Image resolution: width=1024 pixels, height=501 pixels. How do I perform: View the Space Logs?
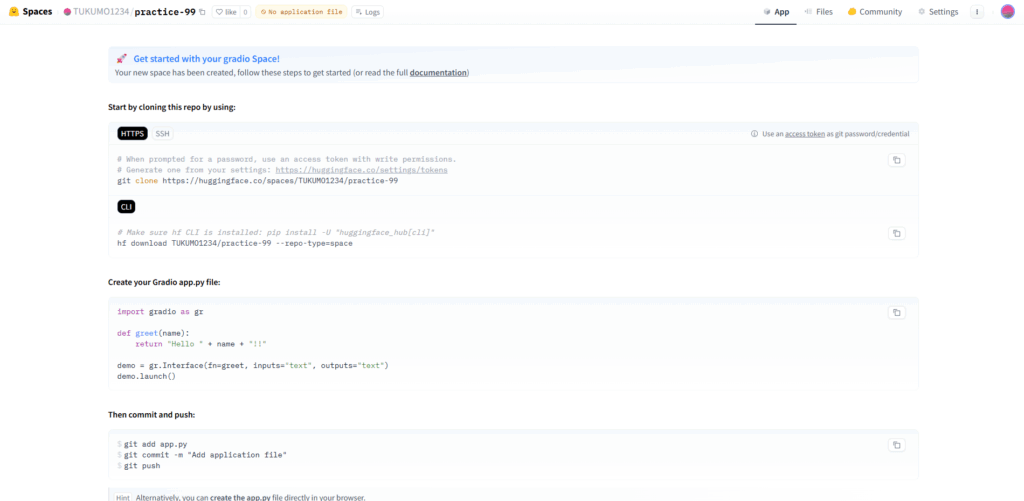coord(367,12)
